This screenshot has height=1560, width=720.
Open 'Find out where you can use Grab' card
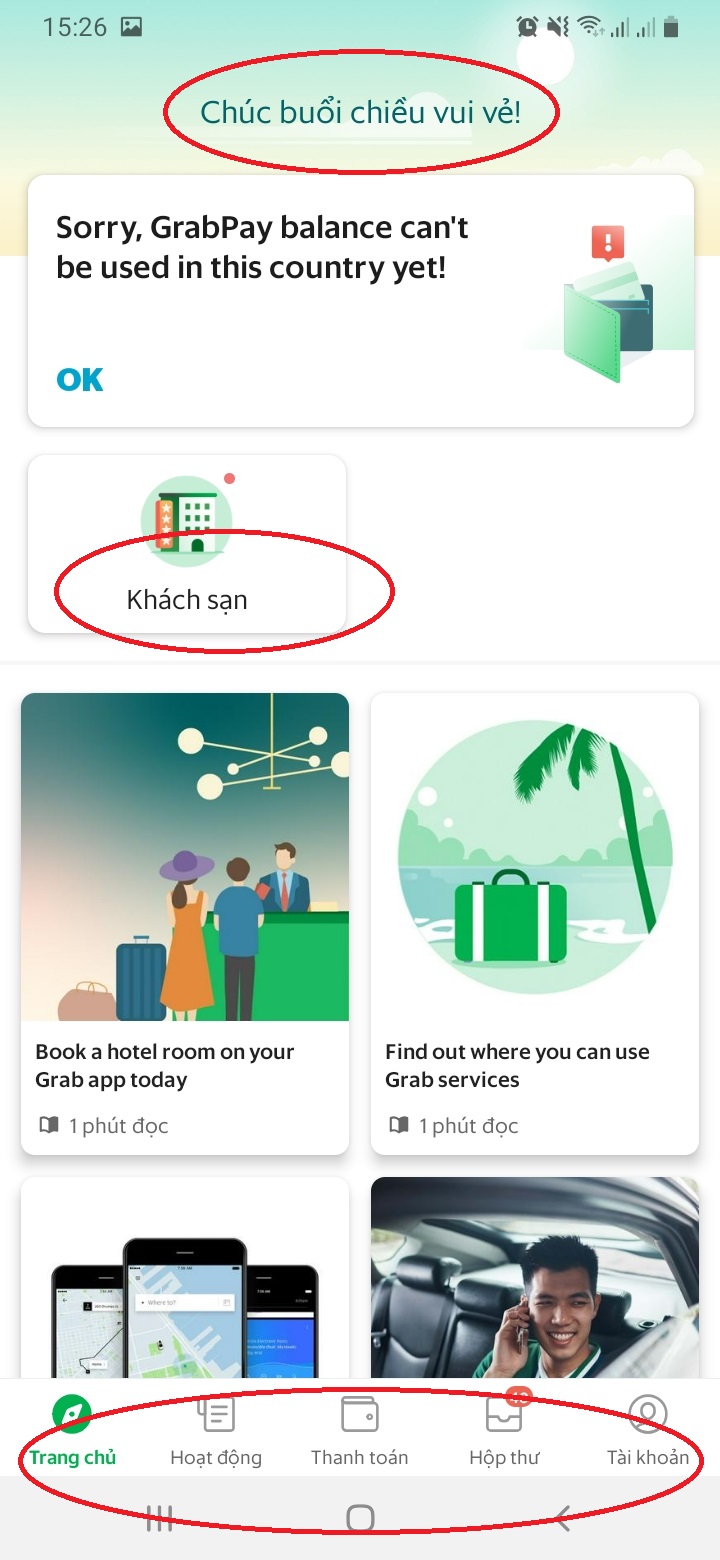535,923
